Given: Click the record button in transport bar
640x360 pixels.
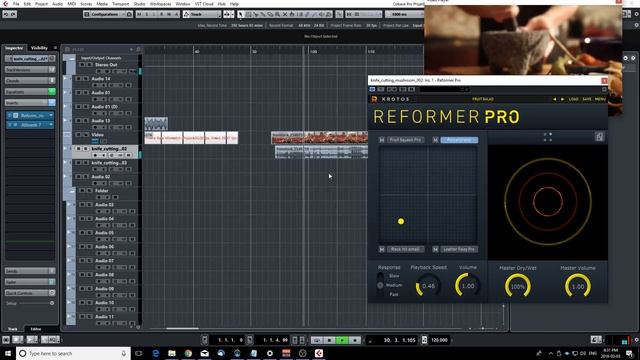Looking at the screenshot, I should [x=355, y=340].
